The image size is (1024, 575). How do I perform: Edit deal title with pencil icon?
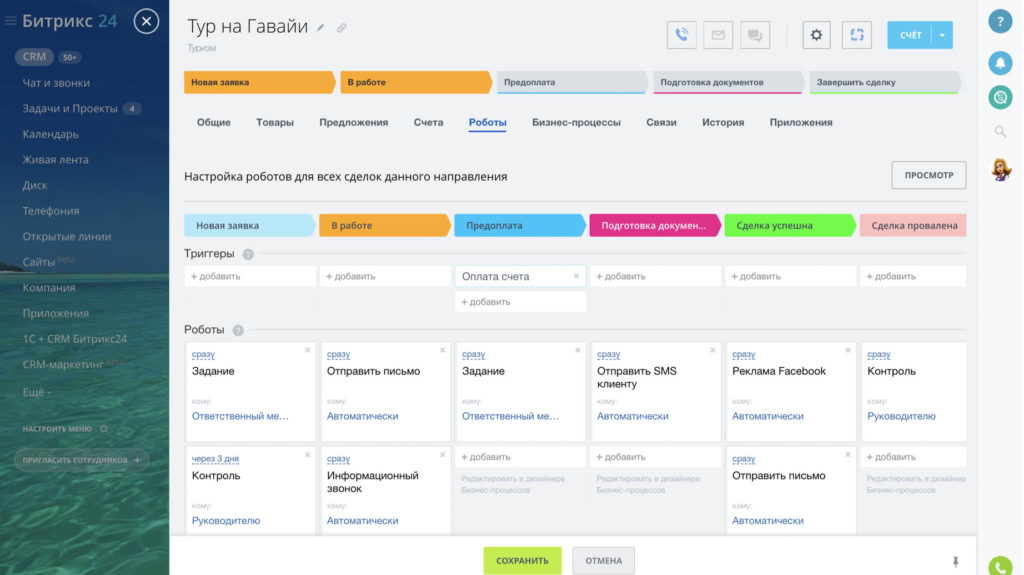click(321, 28)
